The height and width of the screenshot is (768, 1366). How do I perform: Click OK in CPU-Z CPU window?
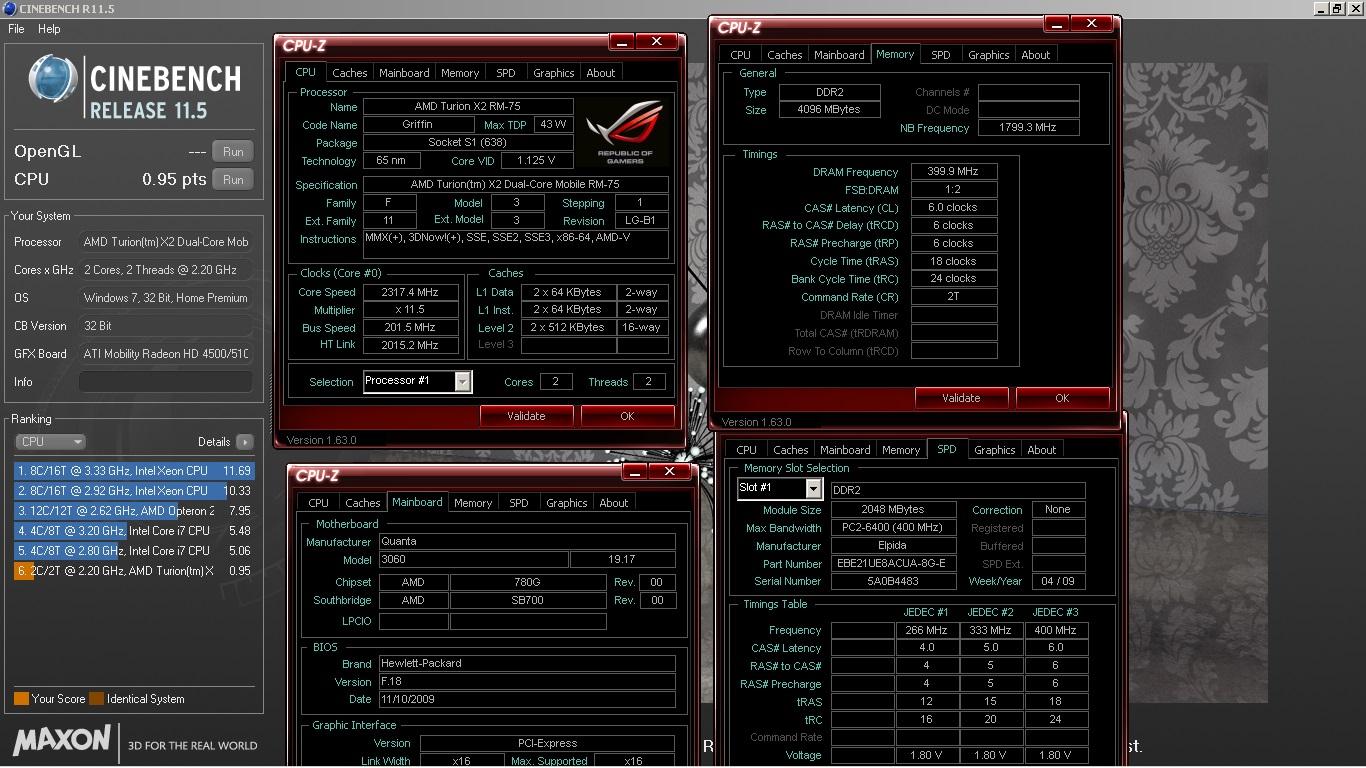point(627,416)
